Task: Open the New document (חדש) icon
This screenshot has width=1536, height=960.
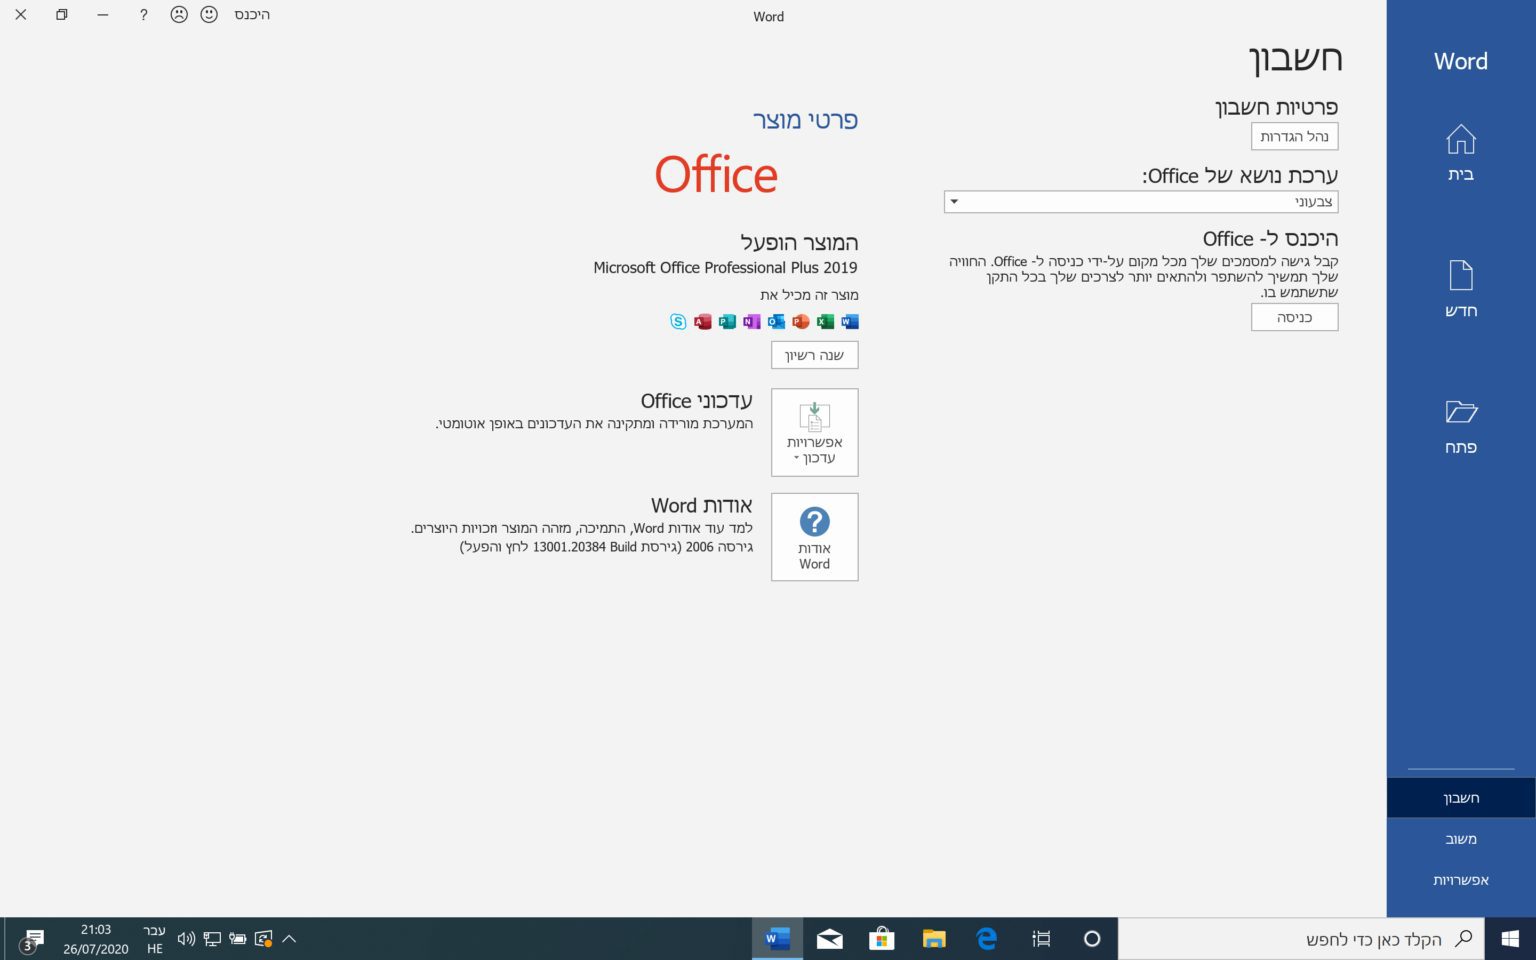Action: tap(1460, 276)
